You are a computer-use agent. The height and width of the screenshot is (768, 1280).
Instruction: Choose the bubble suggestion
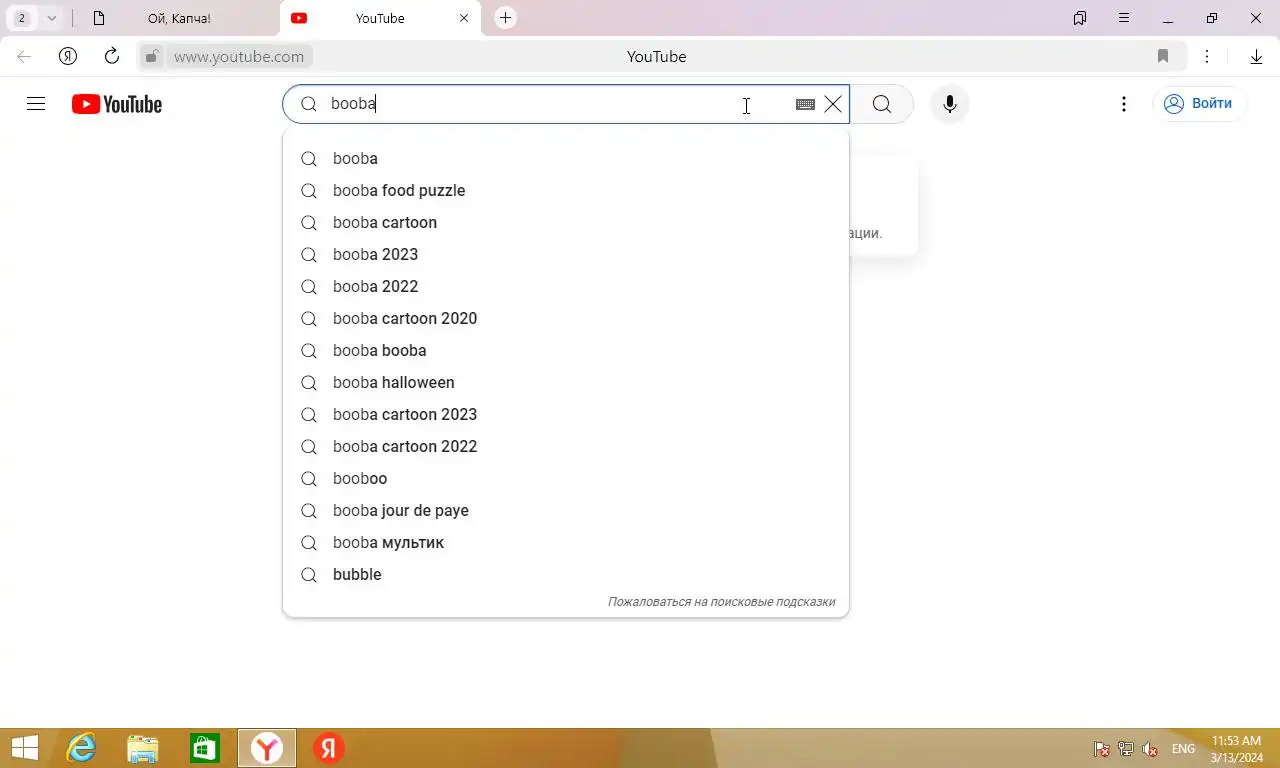(566, 574)
